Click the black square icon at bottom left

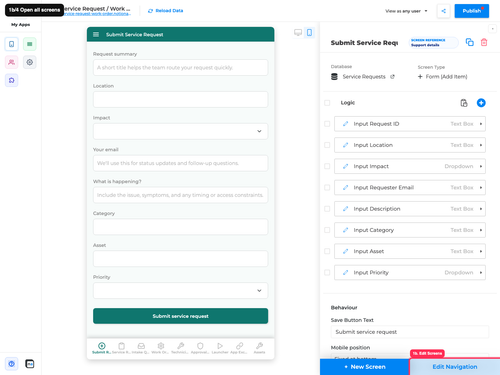(x=30, y=364)
